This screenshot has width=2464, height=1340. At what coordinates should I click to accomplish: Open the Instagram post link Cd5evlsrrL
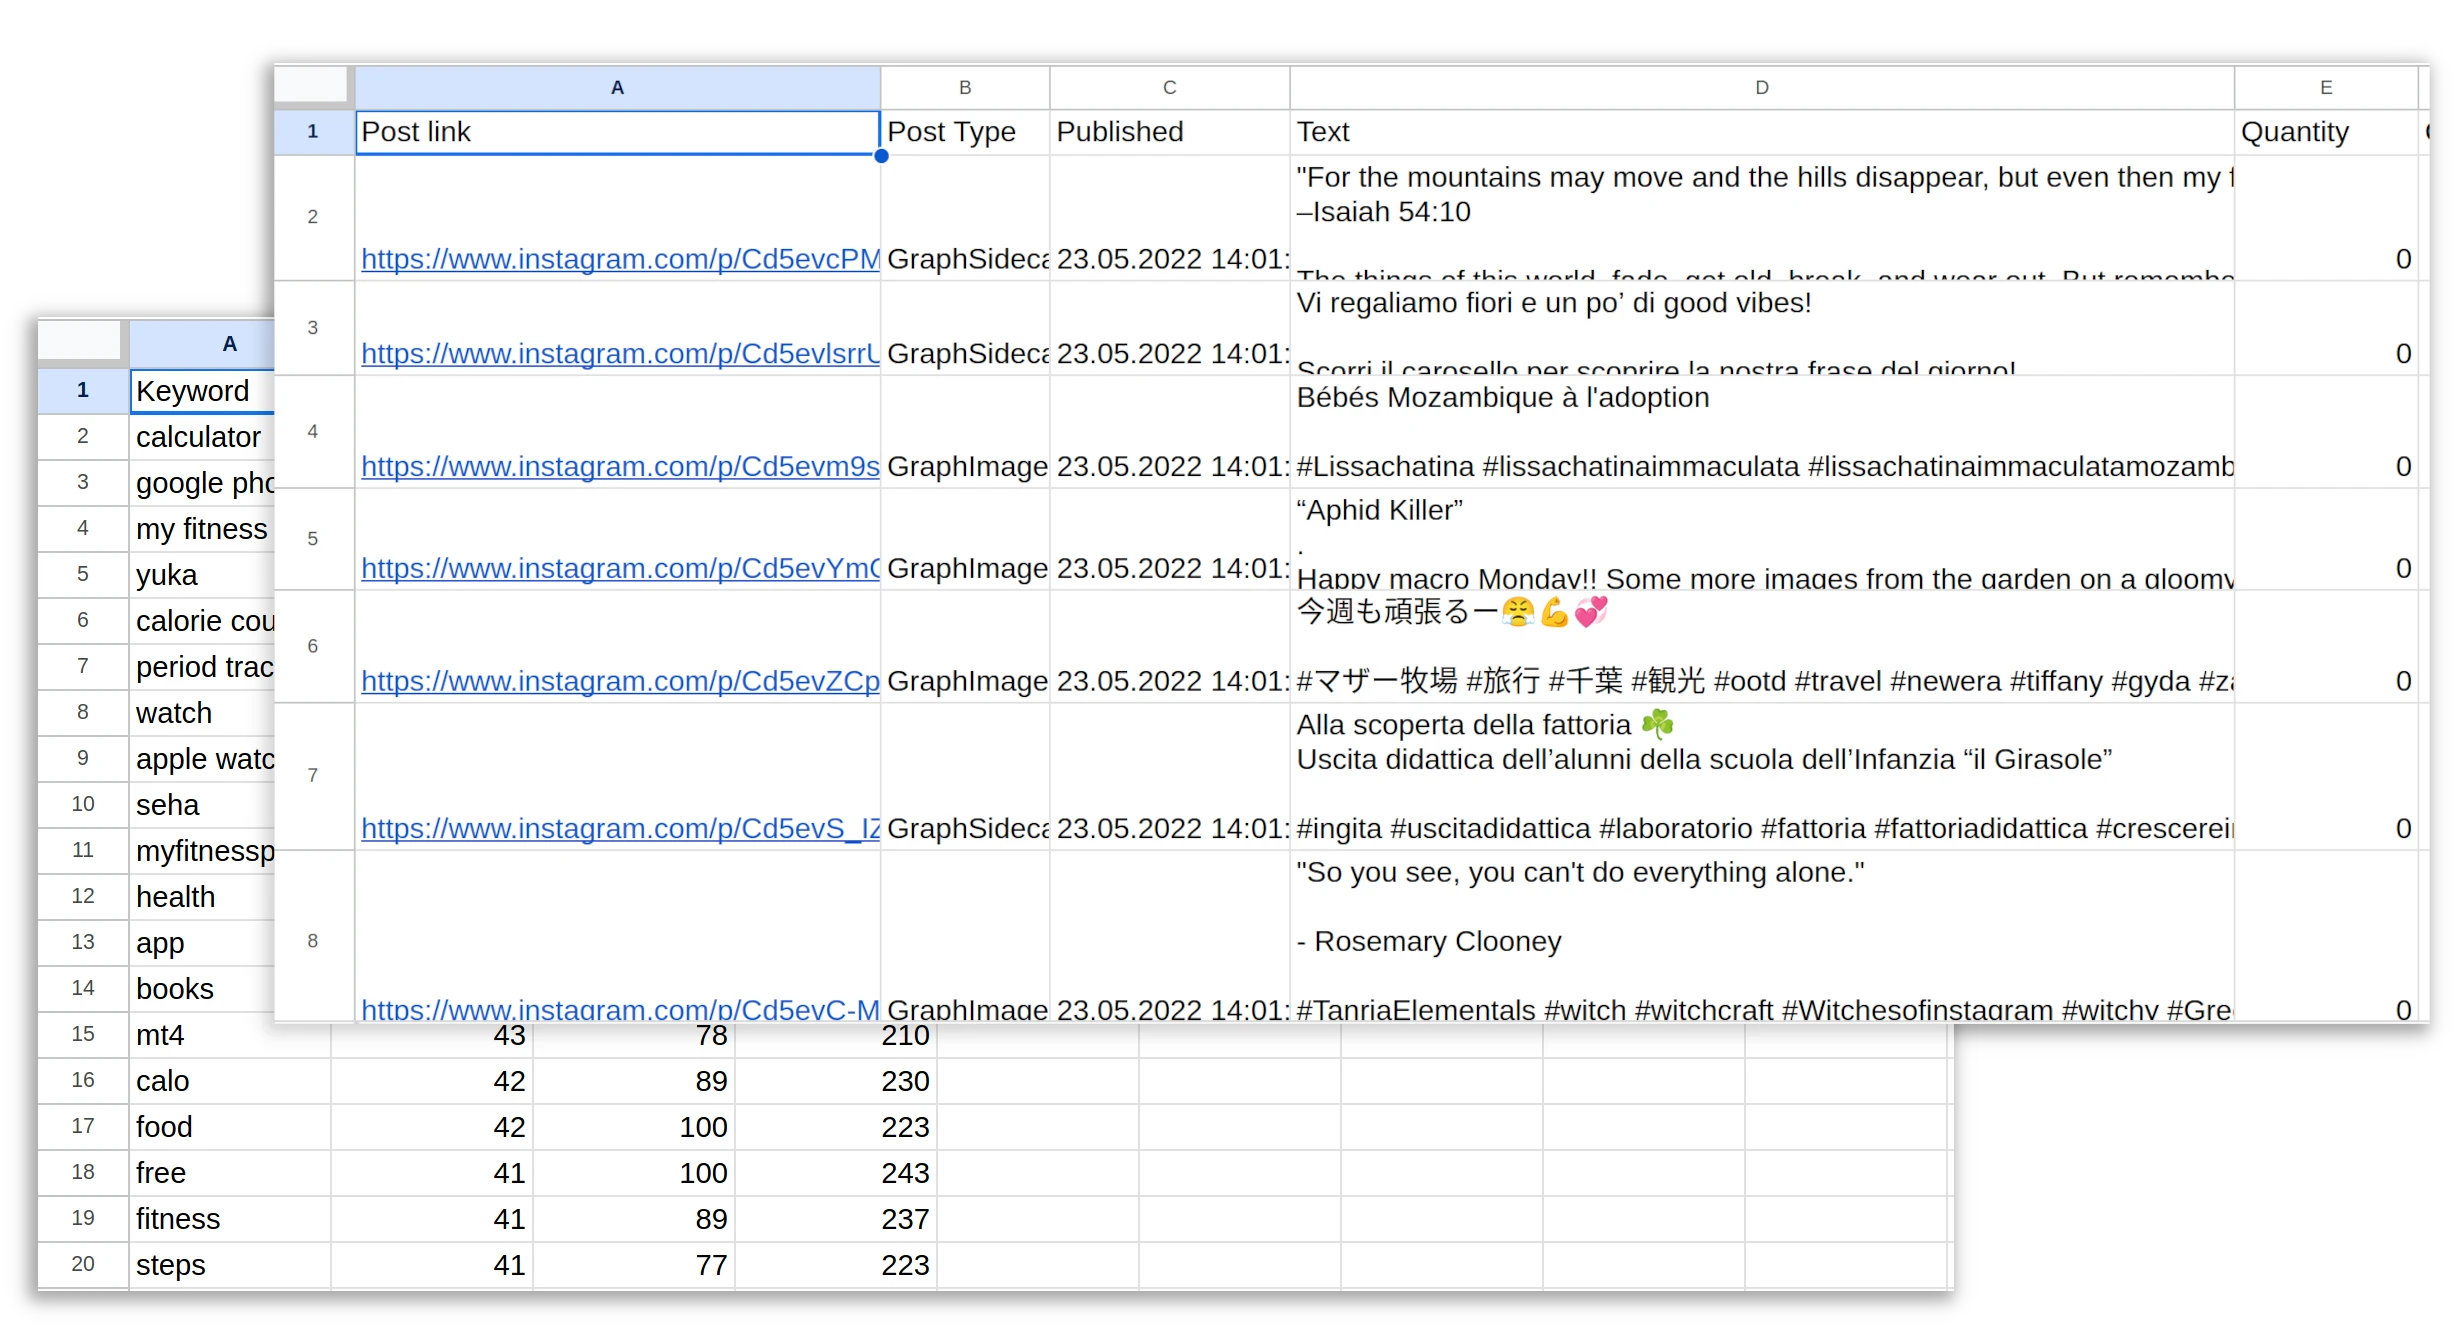tap(618, 353)
